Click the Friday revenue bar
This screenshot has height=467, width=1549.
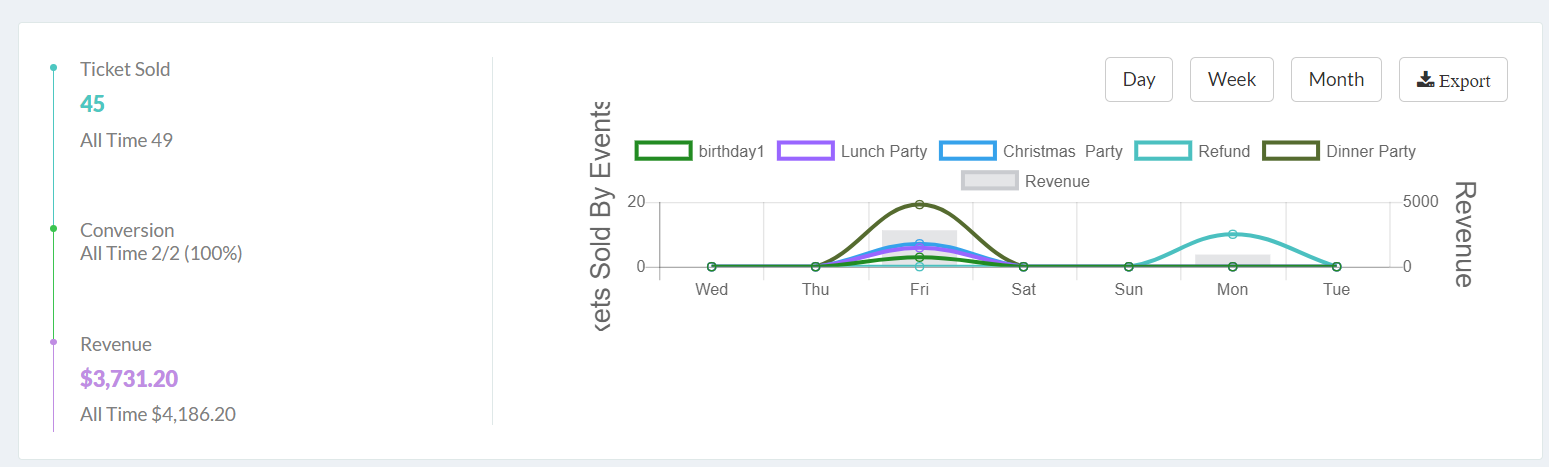919,248
